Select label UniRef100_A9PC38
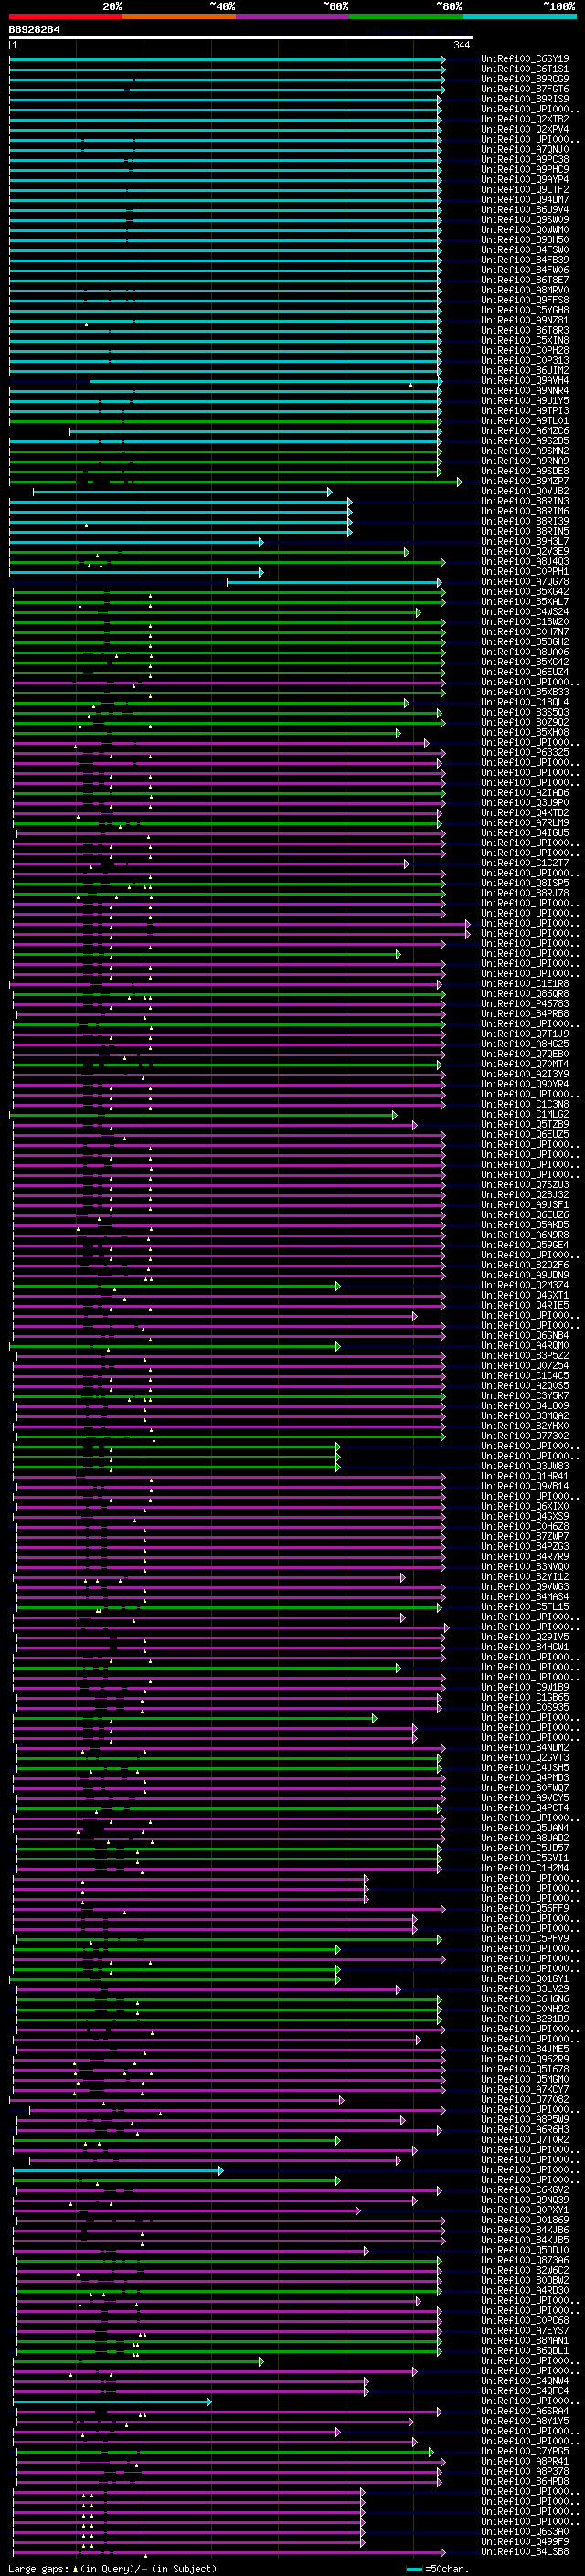This screenshot has width=585, height=2576. click(x=525, y=159)
